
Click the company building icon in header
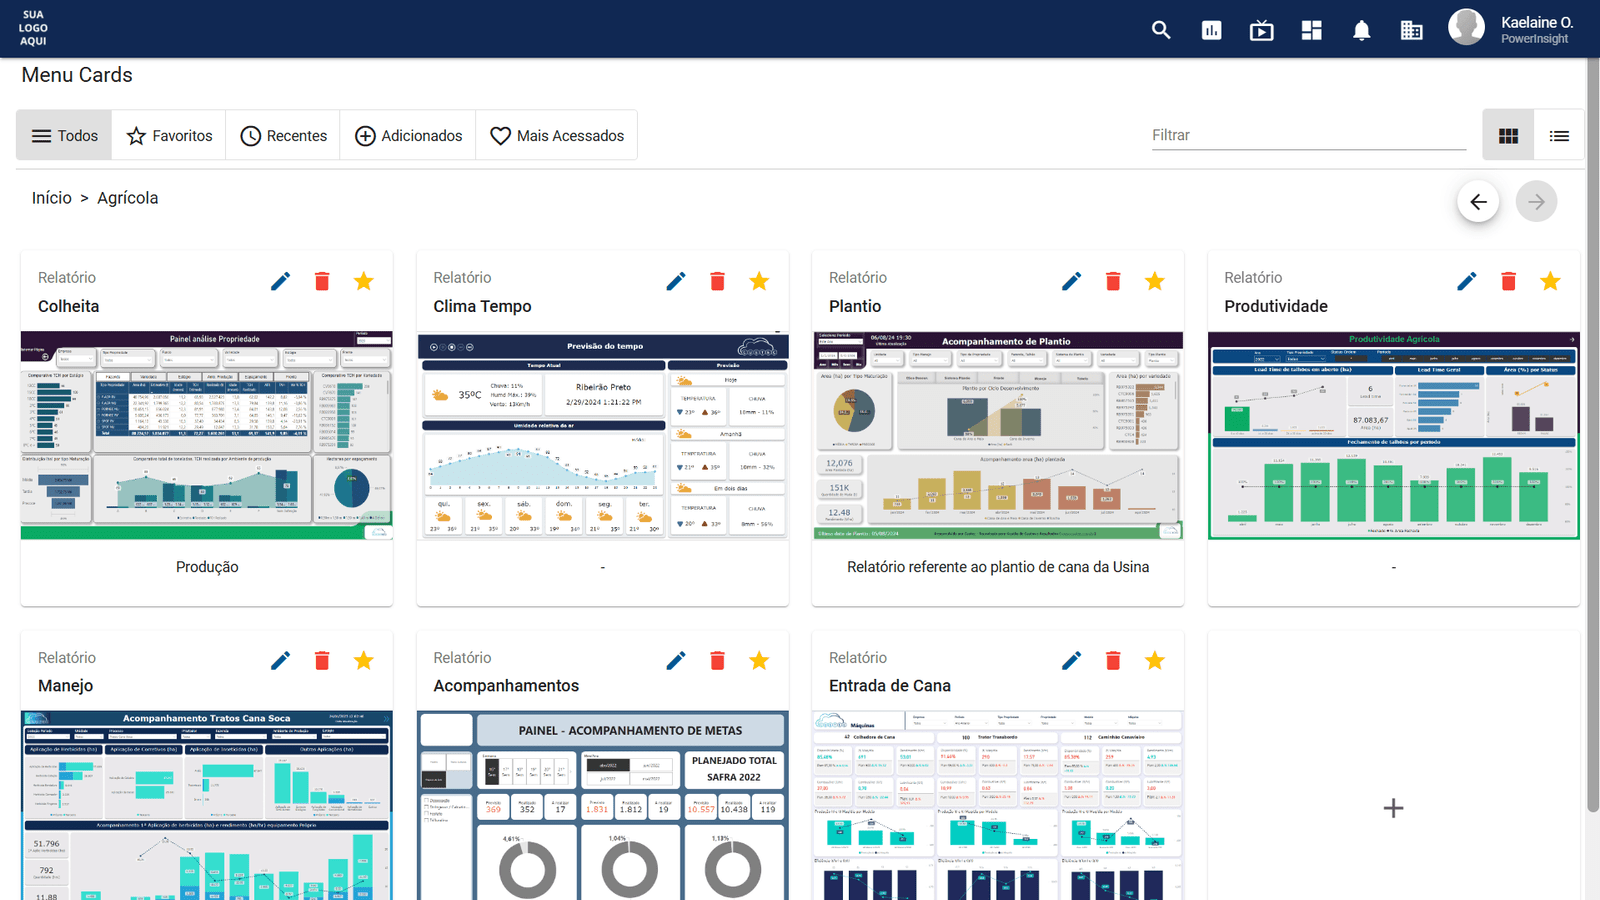click(1411, 30)
